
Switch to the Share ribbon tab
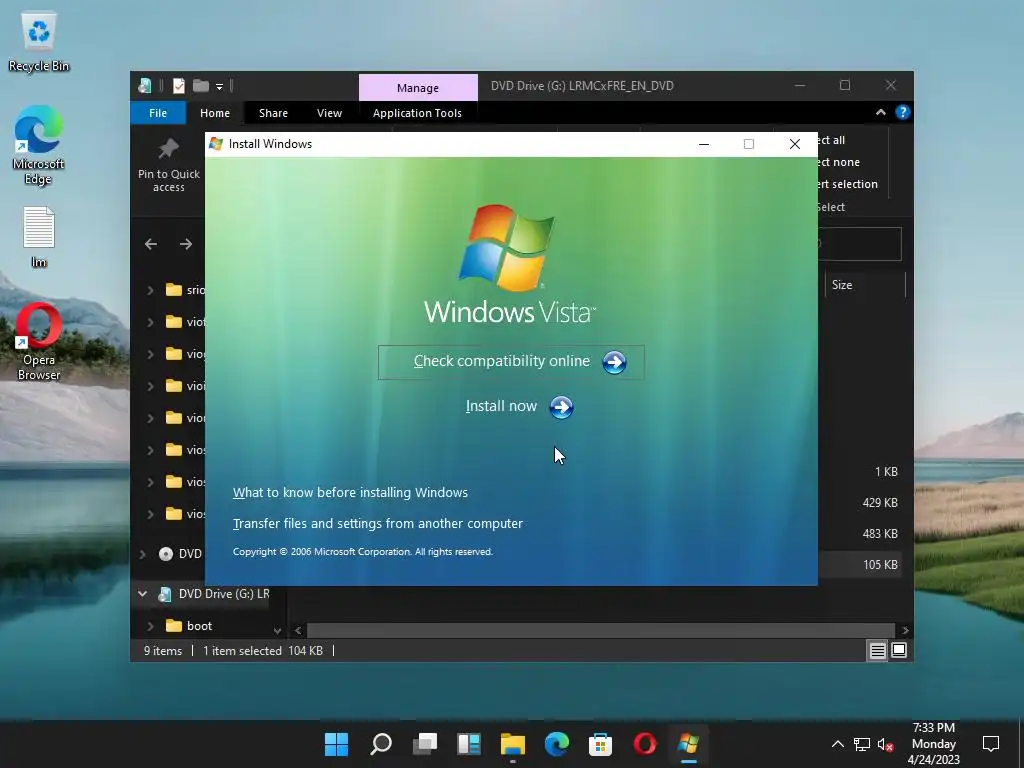[273, 113]
